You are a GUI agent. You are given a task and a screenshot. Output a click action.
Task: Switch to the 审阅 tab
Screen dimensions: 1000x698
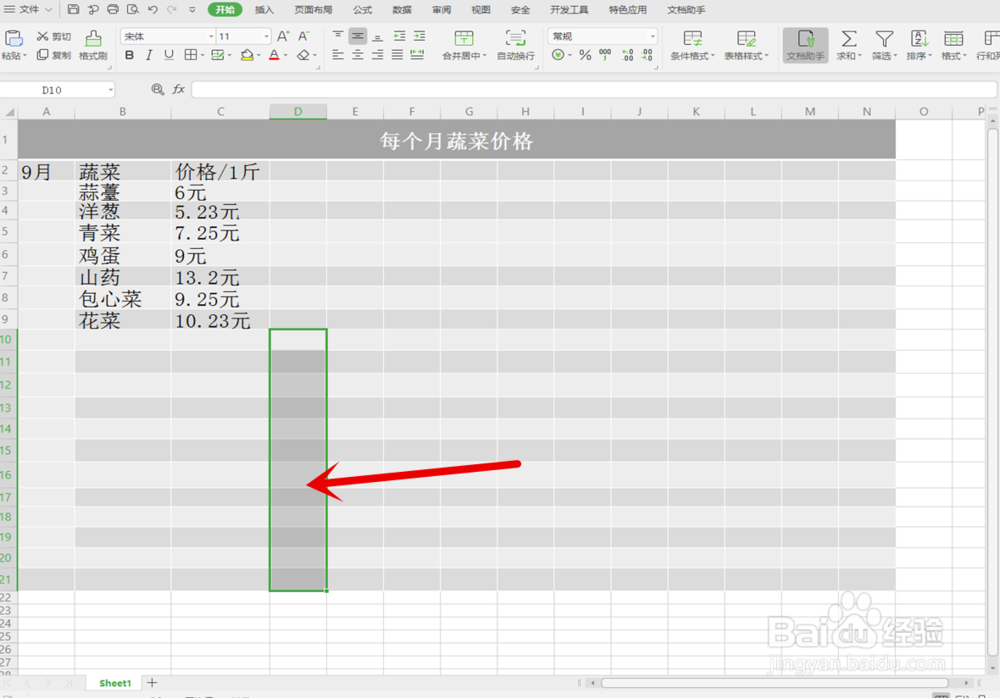pyautogui.click(x=441, y=10)
